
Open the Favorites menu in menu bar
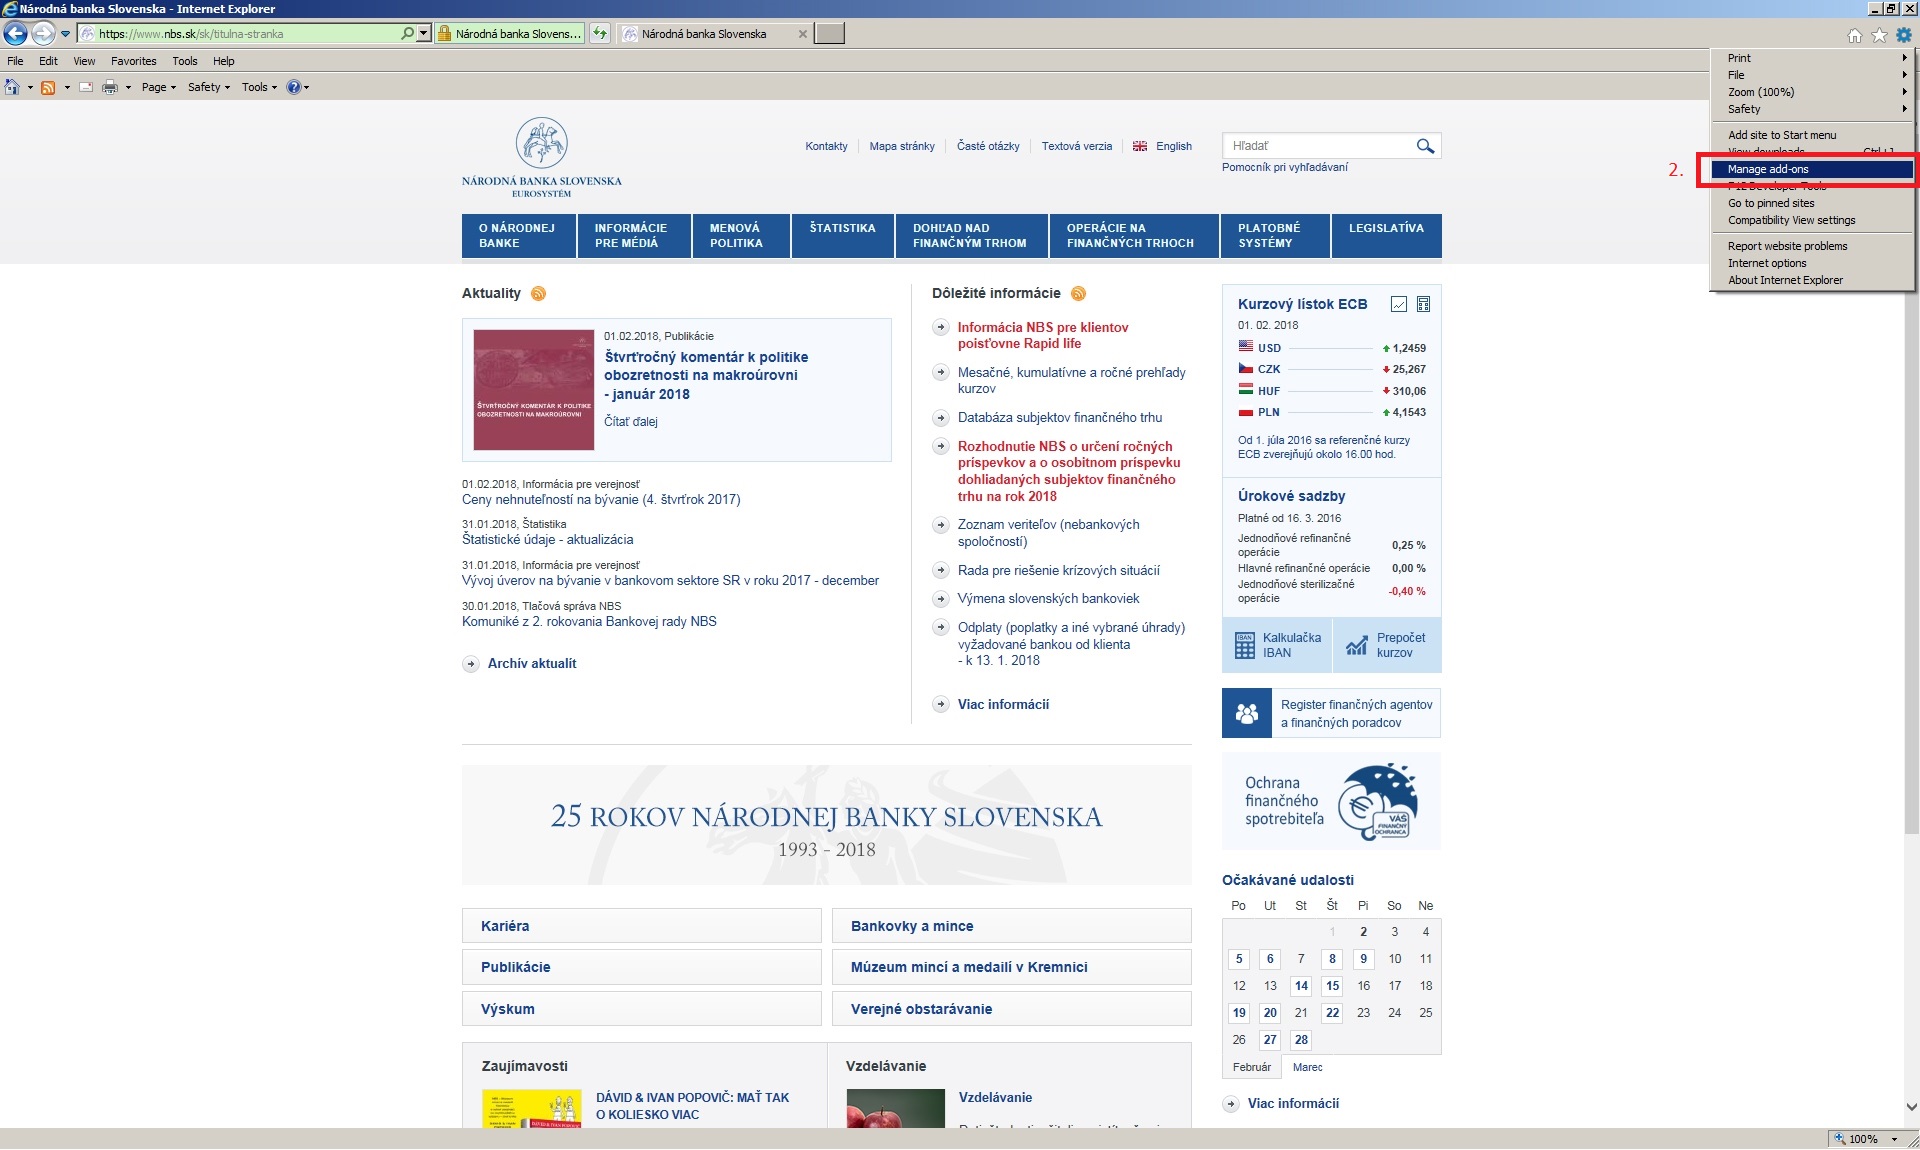(x=133, y=61)
